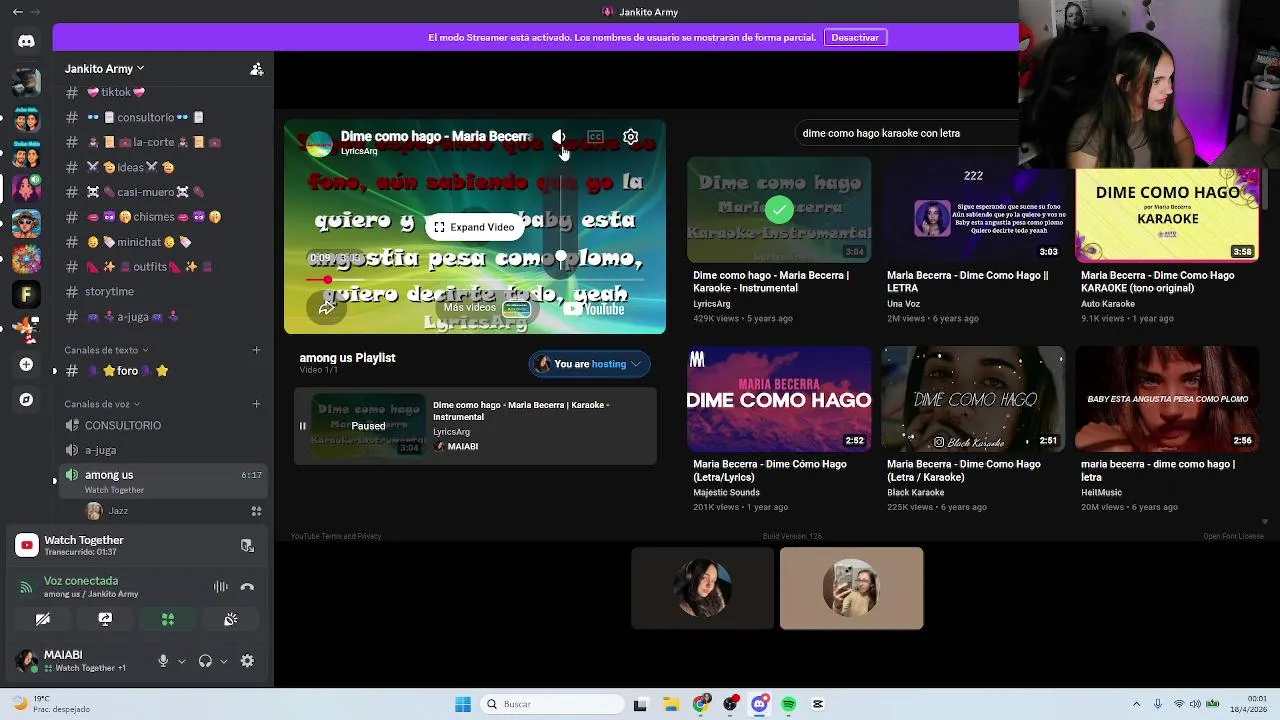The width and height of the screenshot is (1280, 720).
Task: Create channel in Canales de texto
Action: pyautogui.click(x=256, y=350)
